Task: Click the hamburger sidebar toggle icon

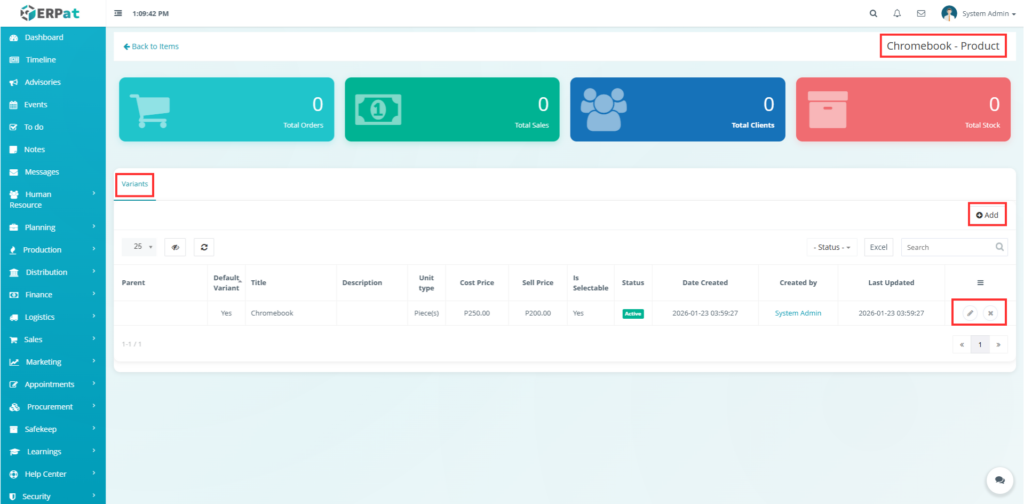Action: pos(119,14)
